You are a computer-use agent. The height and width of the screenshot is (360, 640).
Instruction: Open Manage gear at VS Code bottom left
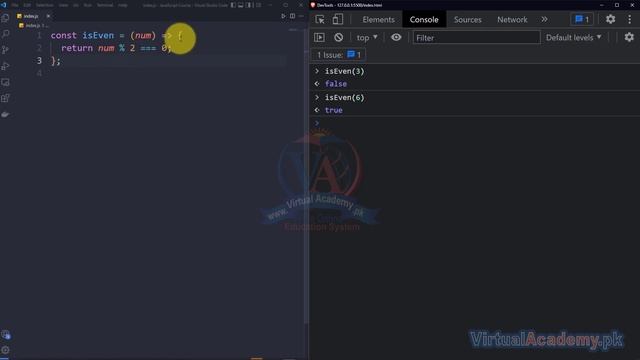[x=5, y=350]
